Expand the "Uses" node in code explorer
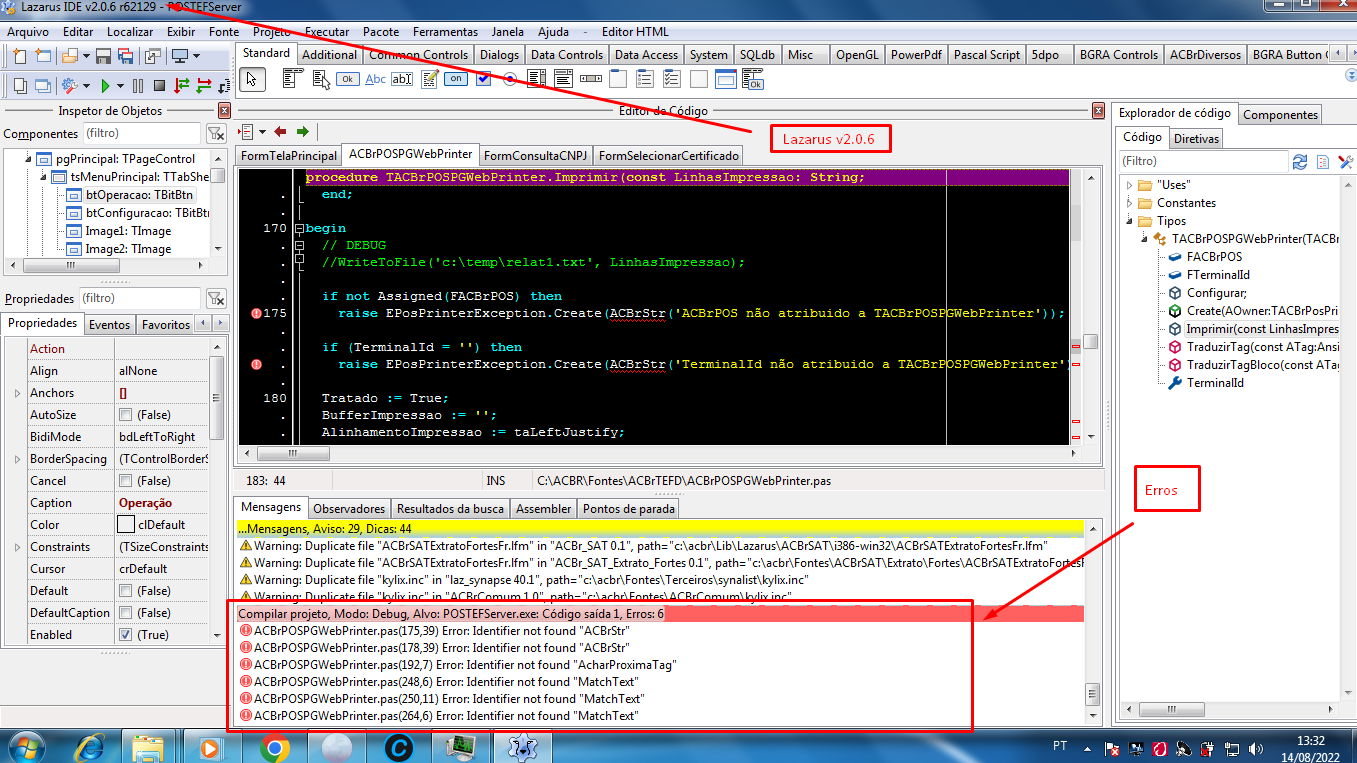1357x763 pixels. 1128,185
